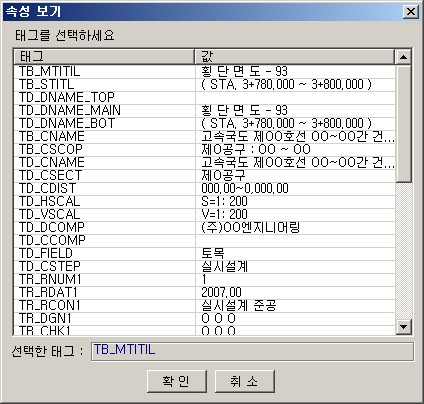The height and width of the screenshot is (404, 424).
Task: Click the scrollbar down arrow
Action: (403, 326)
